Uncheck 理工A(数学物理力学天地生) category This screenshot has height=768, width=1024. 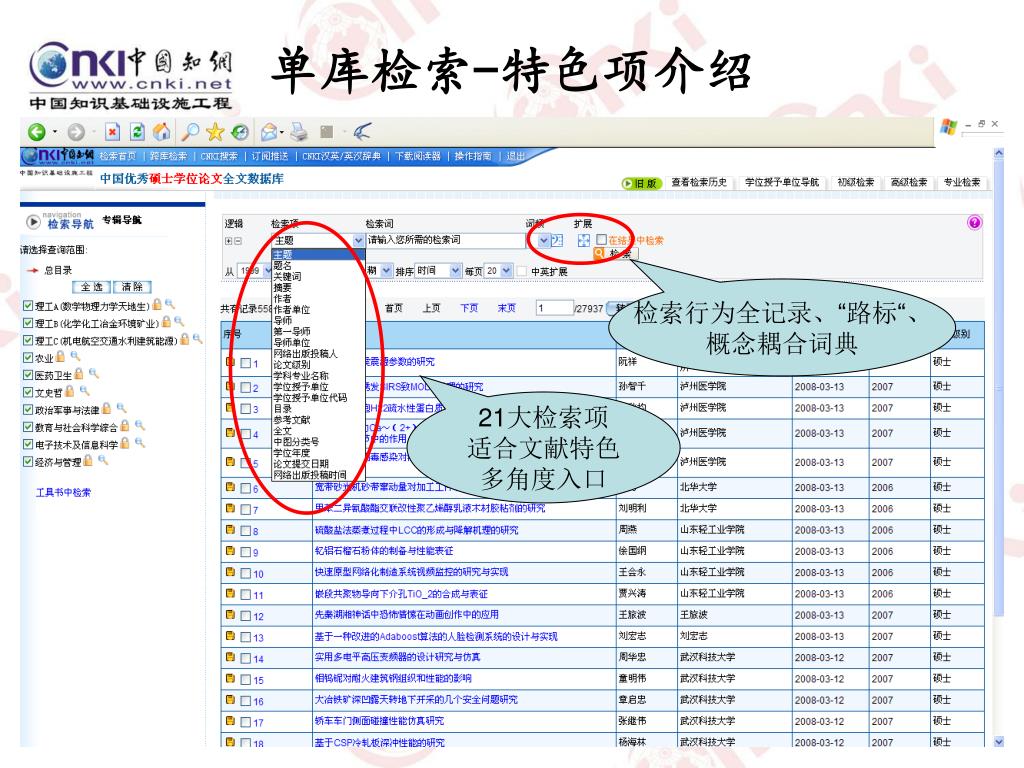28,305
